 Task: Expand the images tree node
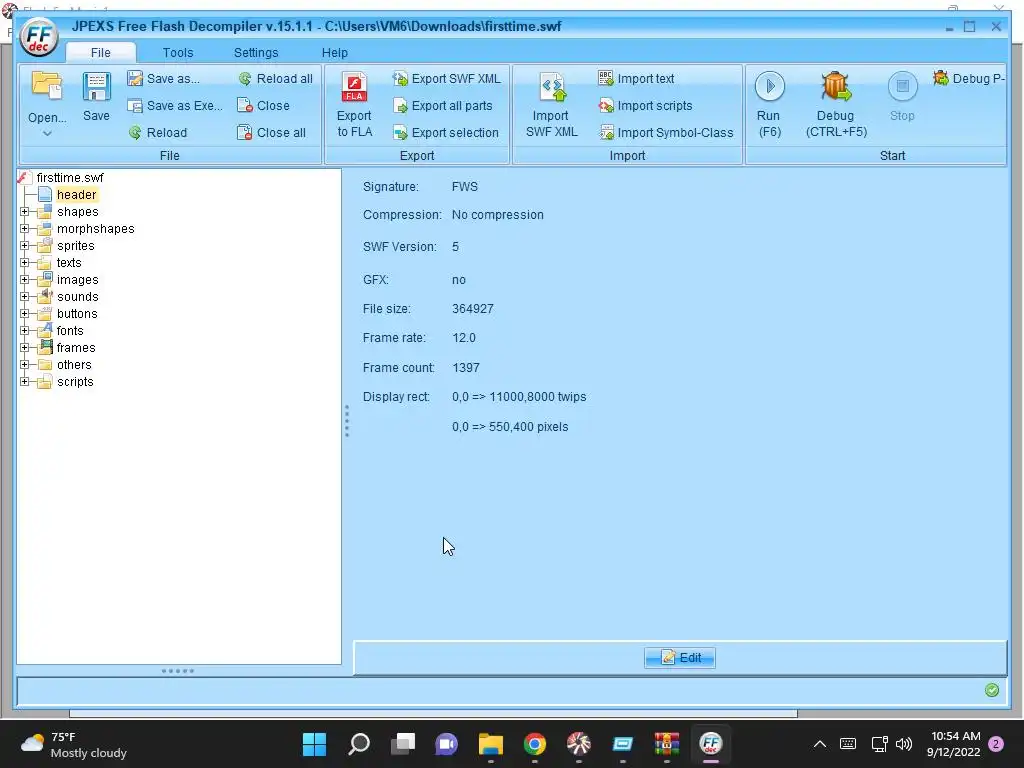click(x=25, y=280)
